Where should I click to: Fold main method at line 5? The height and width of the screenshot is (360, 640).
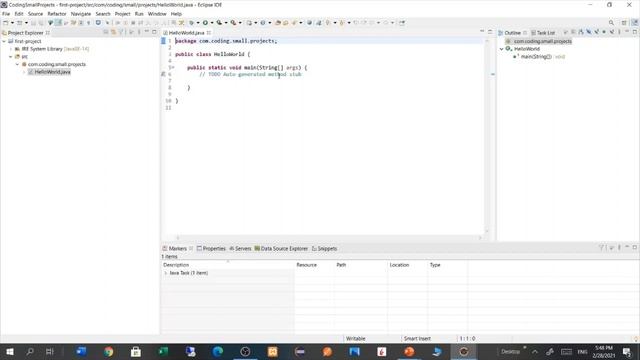[x=173, y=68]
